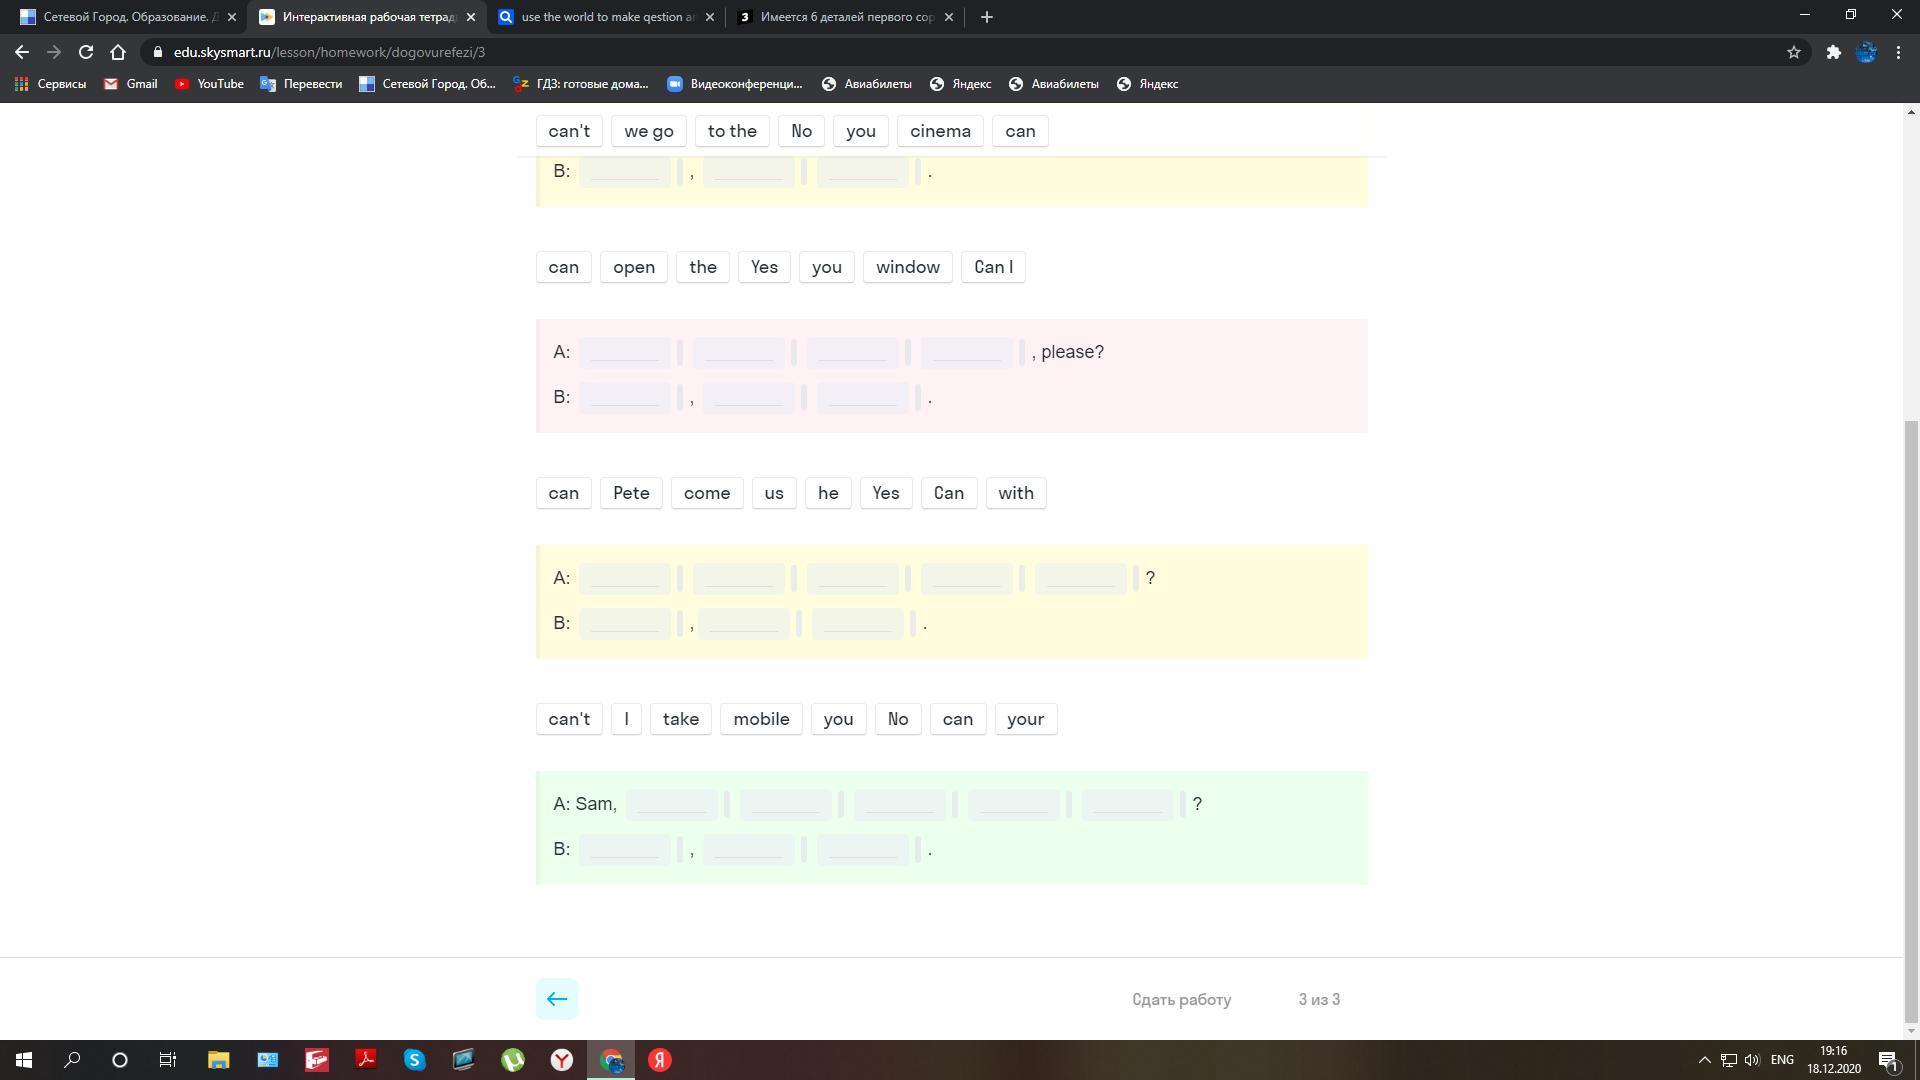Click the first blank after 'A: Sam,'
Screen dimensions: 1920x1080
671,804
